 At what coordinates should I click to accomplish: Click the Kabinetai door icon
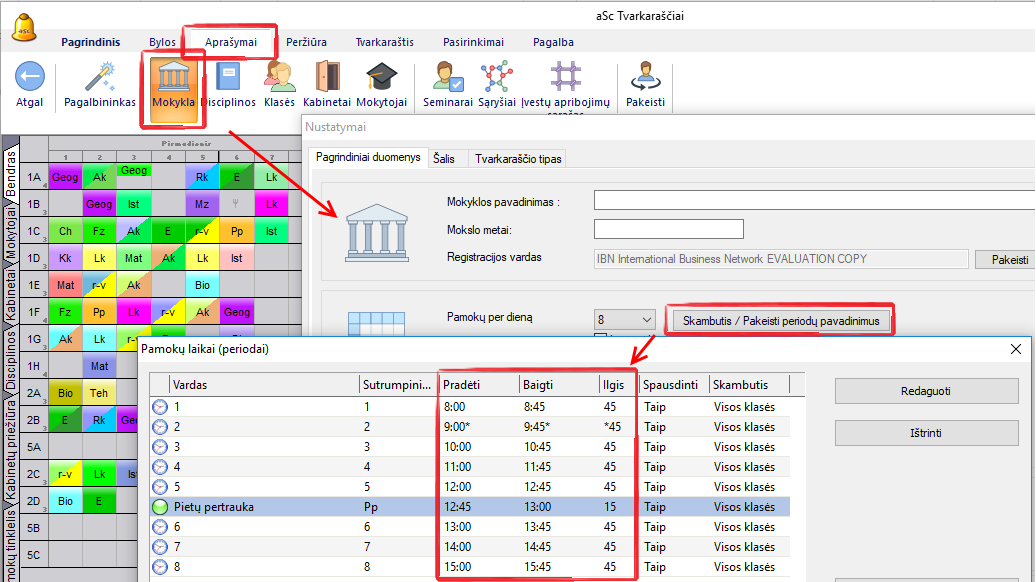point(327,79)
